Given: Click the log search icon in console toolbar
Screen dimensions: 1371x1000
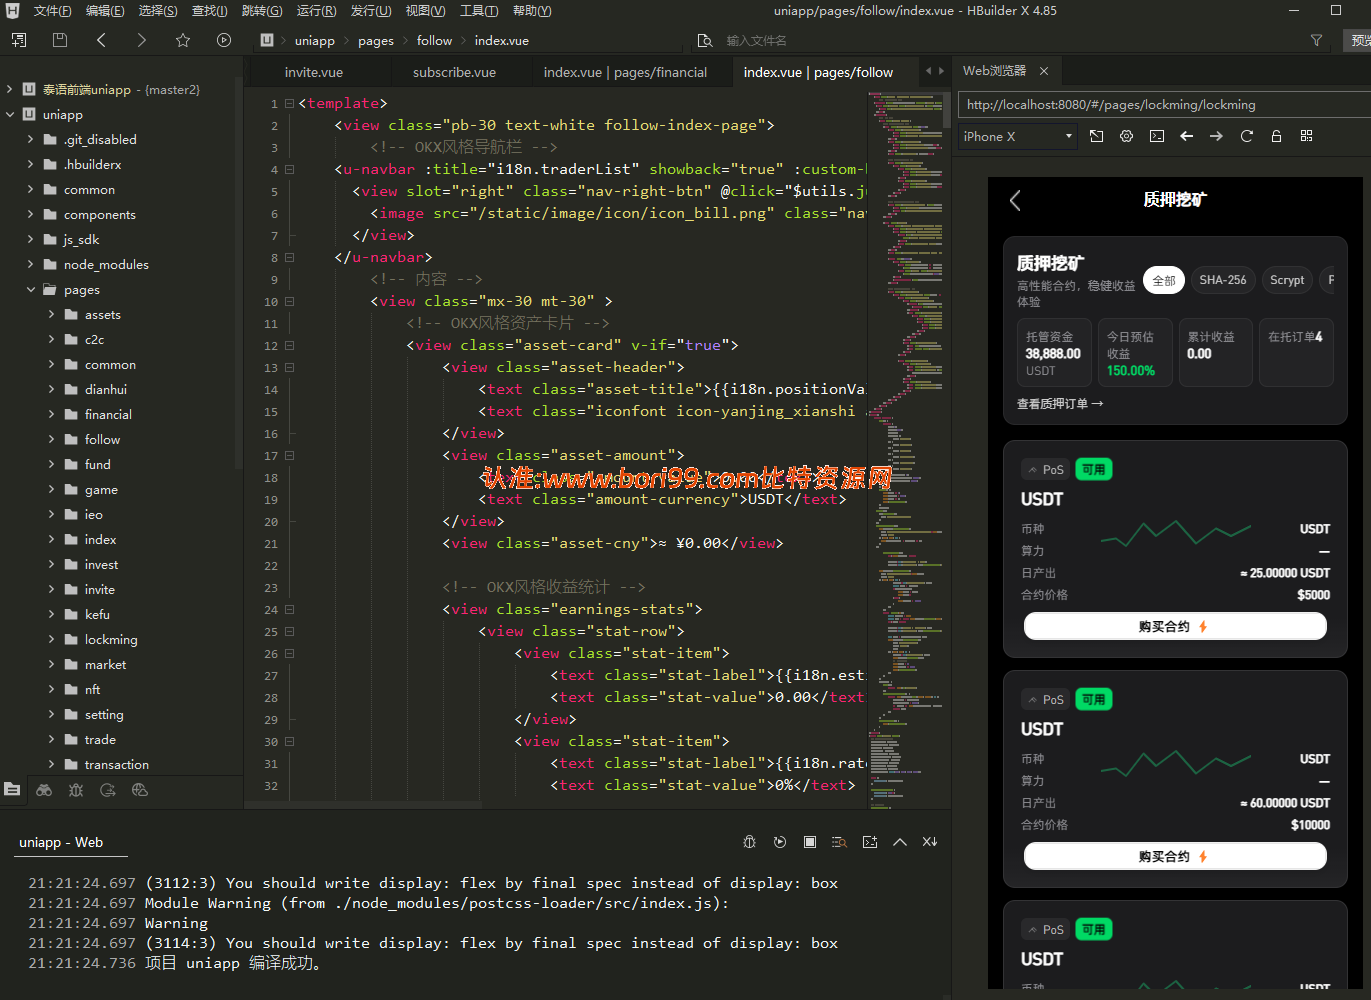Looking at the screenshot, I should (x=840, y=842).
